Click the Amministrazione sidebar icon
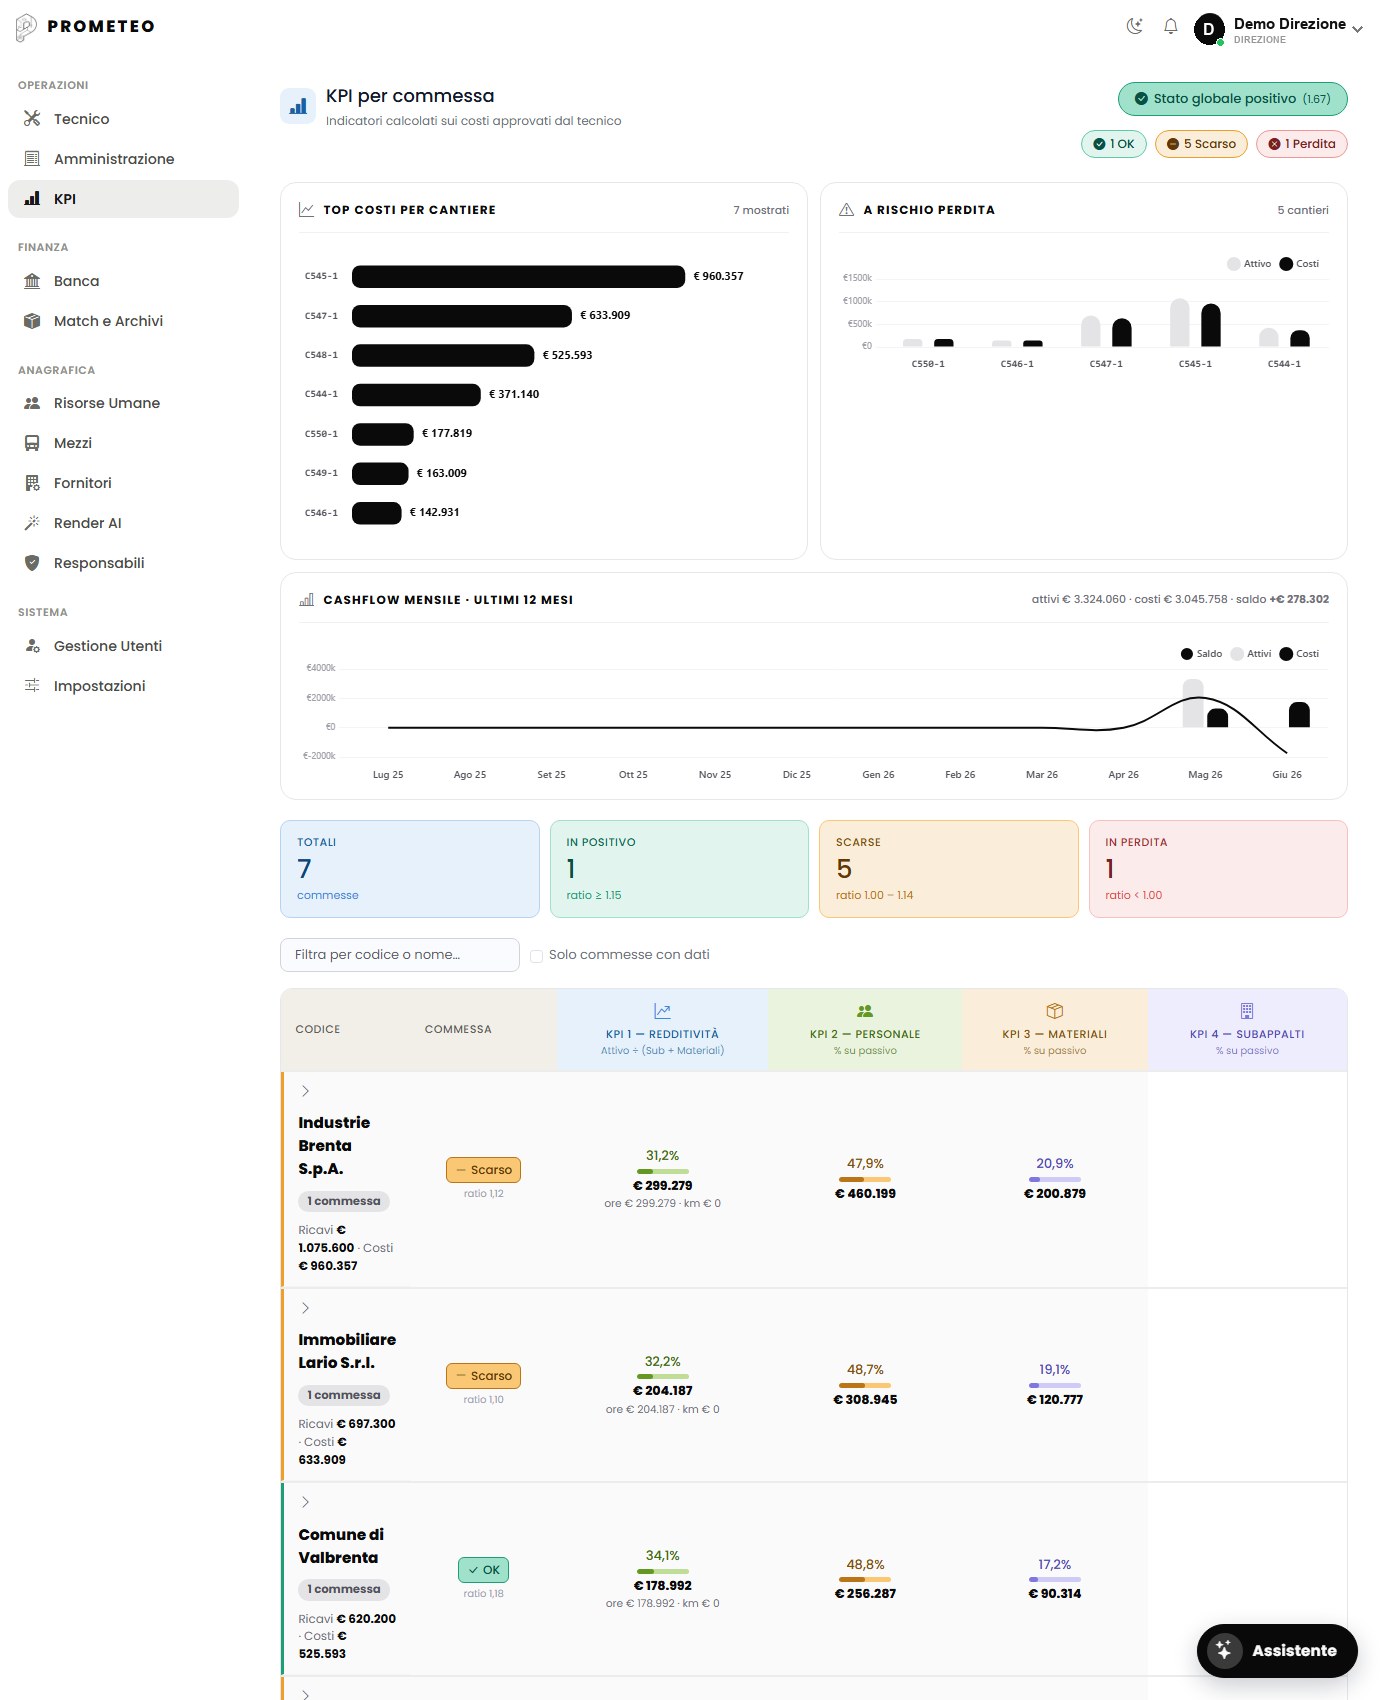 coord(32,159)
